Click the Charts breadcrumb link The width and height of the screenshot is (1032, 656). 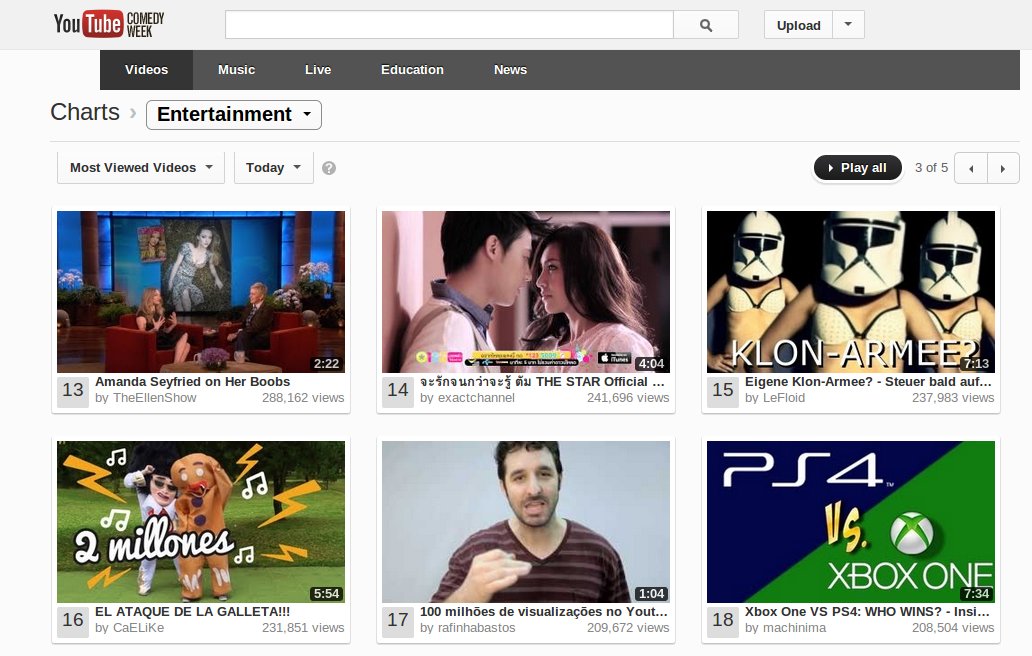click(85, 112)
